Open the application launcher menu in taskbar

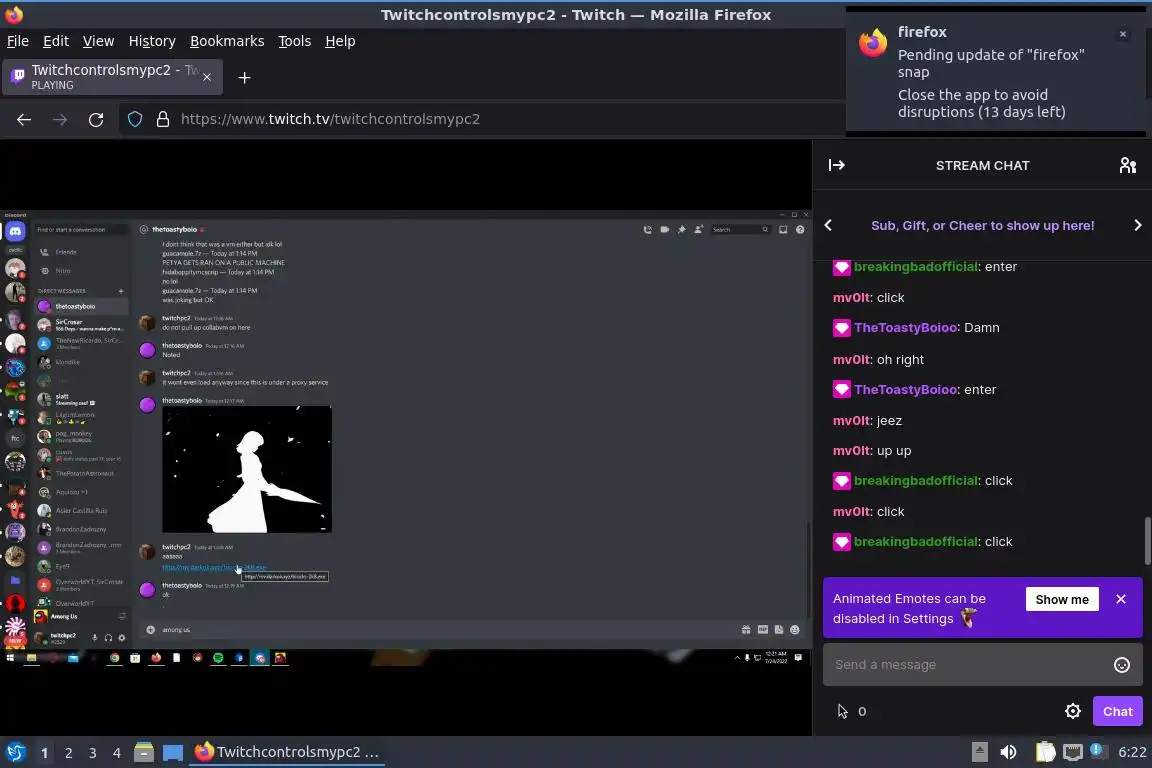[15, 752]
